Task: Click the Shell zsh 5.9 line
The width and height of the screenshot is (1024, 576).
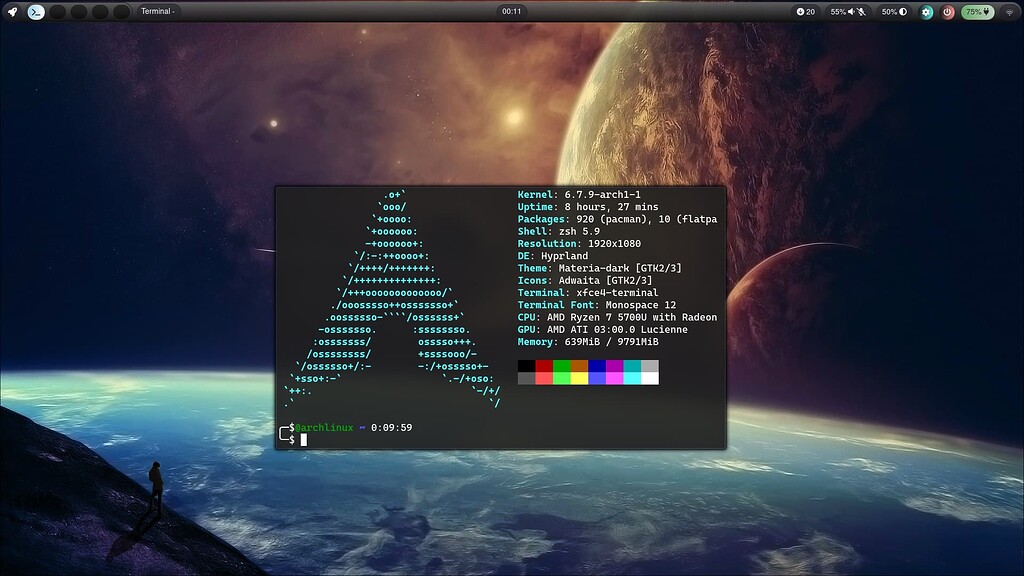Action: tap(559, 231)
